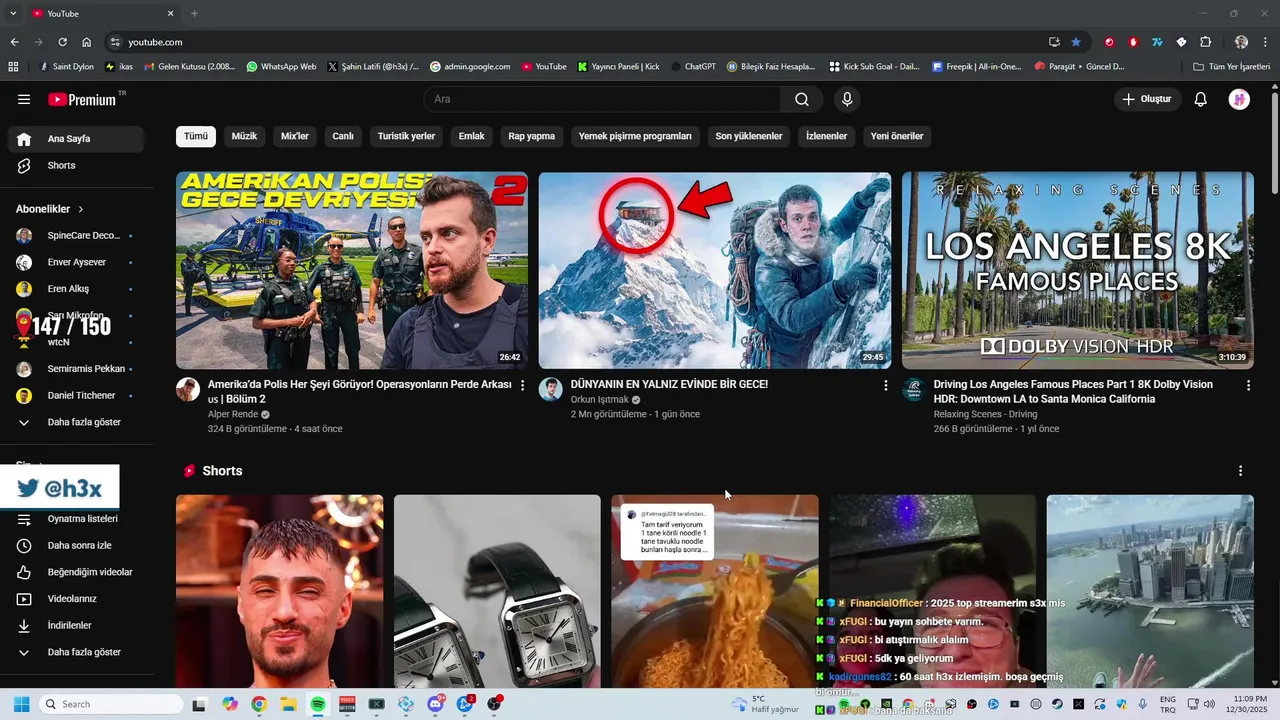The height and width of the screenshot is (720, 1280).
Task: Start voice search with the microphone
Action: [x=847, y=99]
